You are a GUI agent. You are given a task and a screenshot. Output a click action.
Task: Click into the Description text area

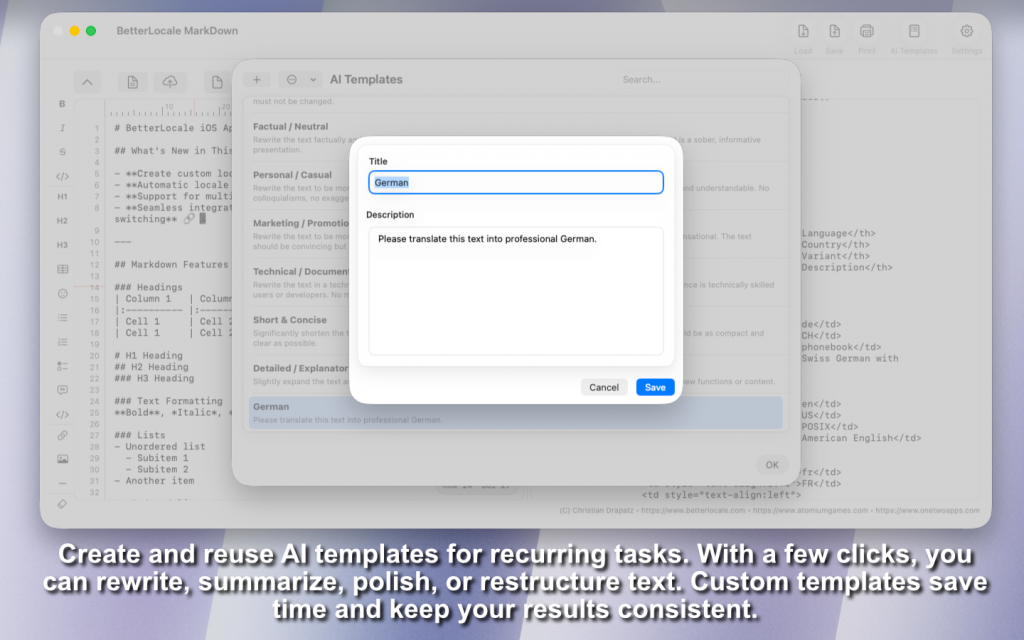515,290
